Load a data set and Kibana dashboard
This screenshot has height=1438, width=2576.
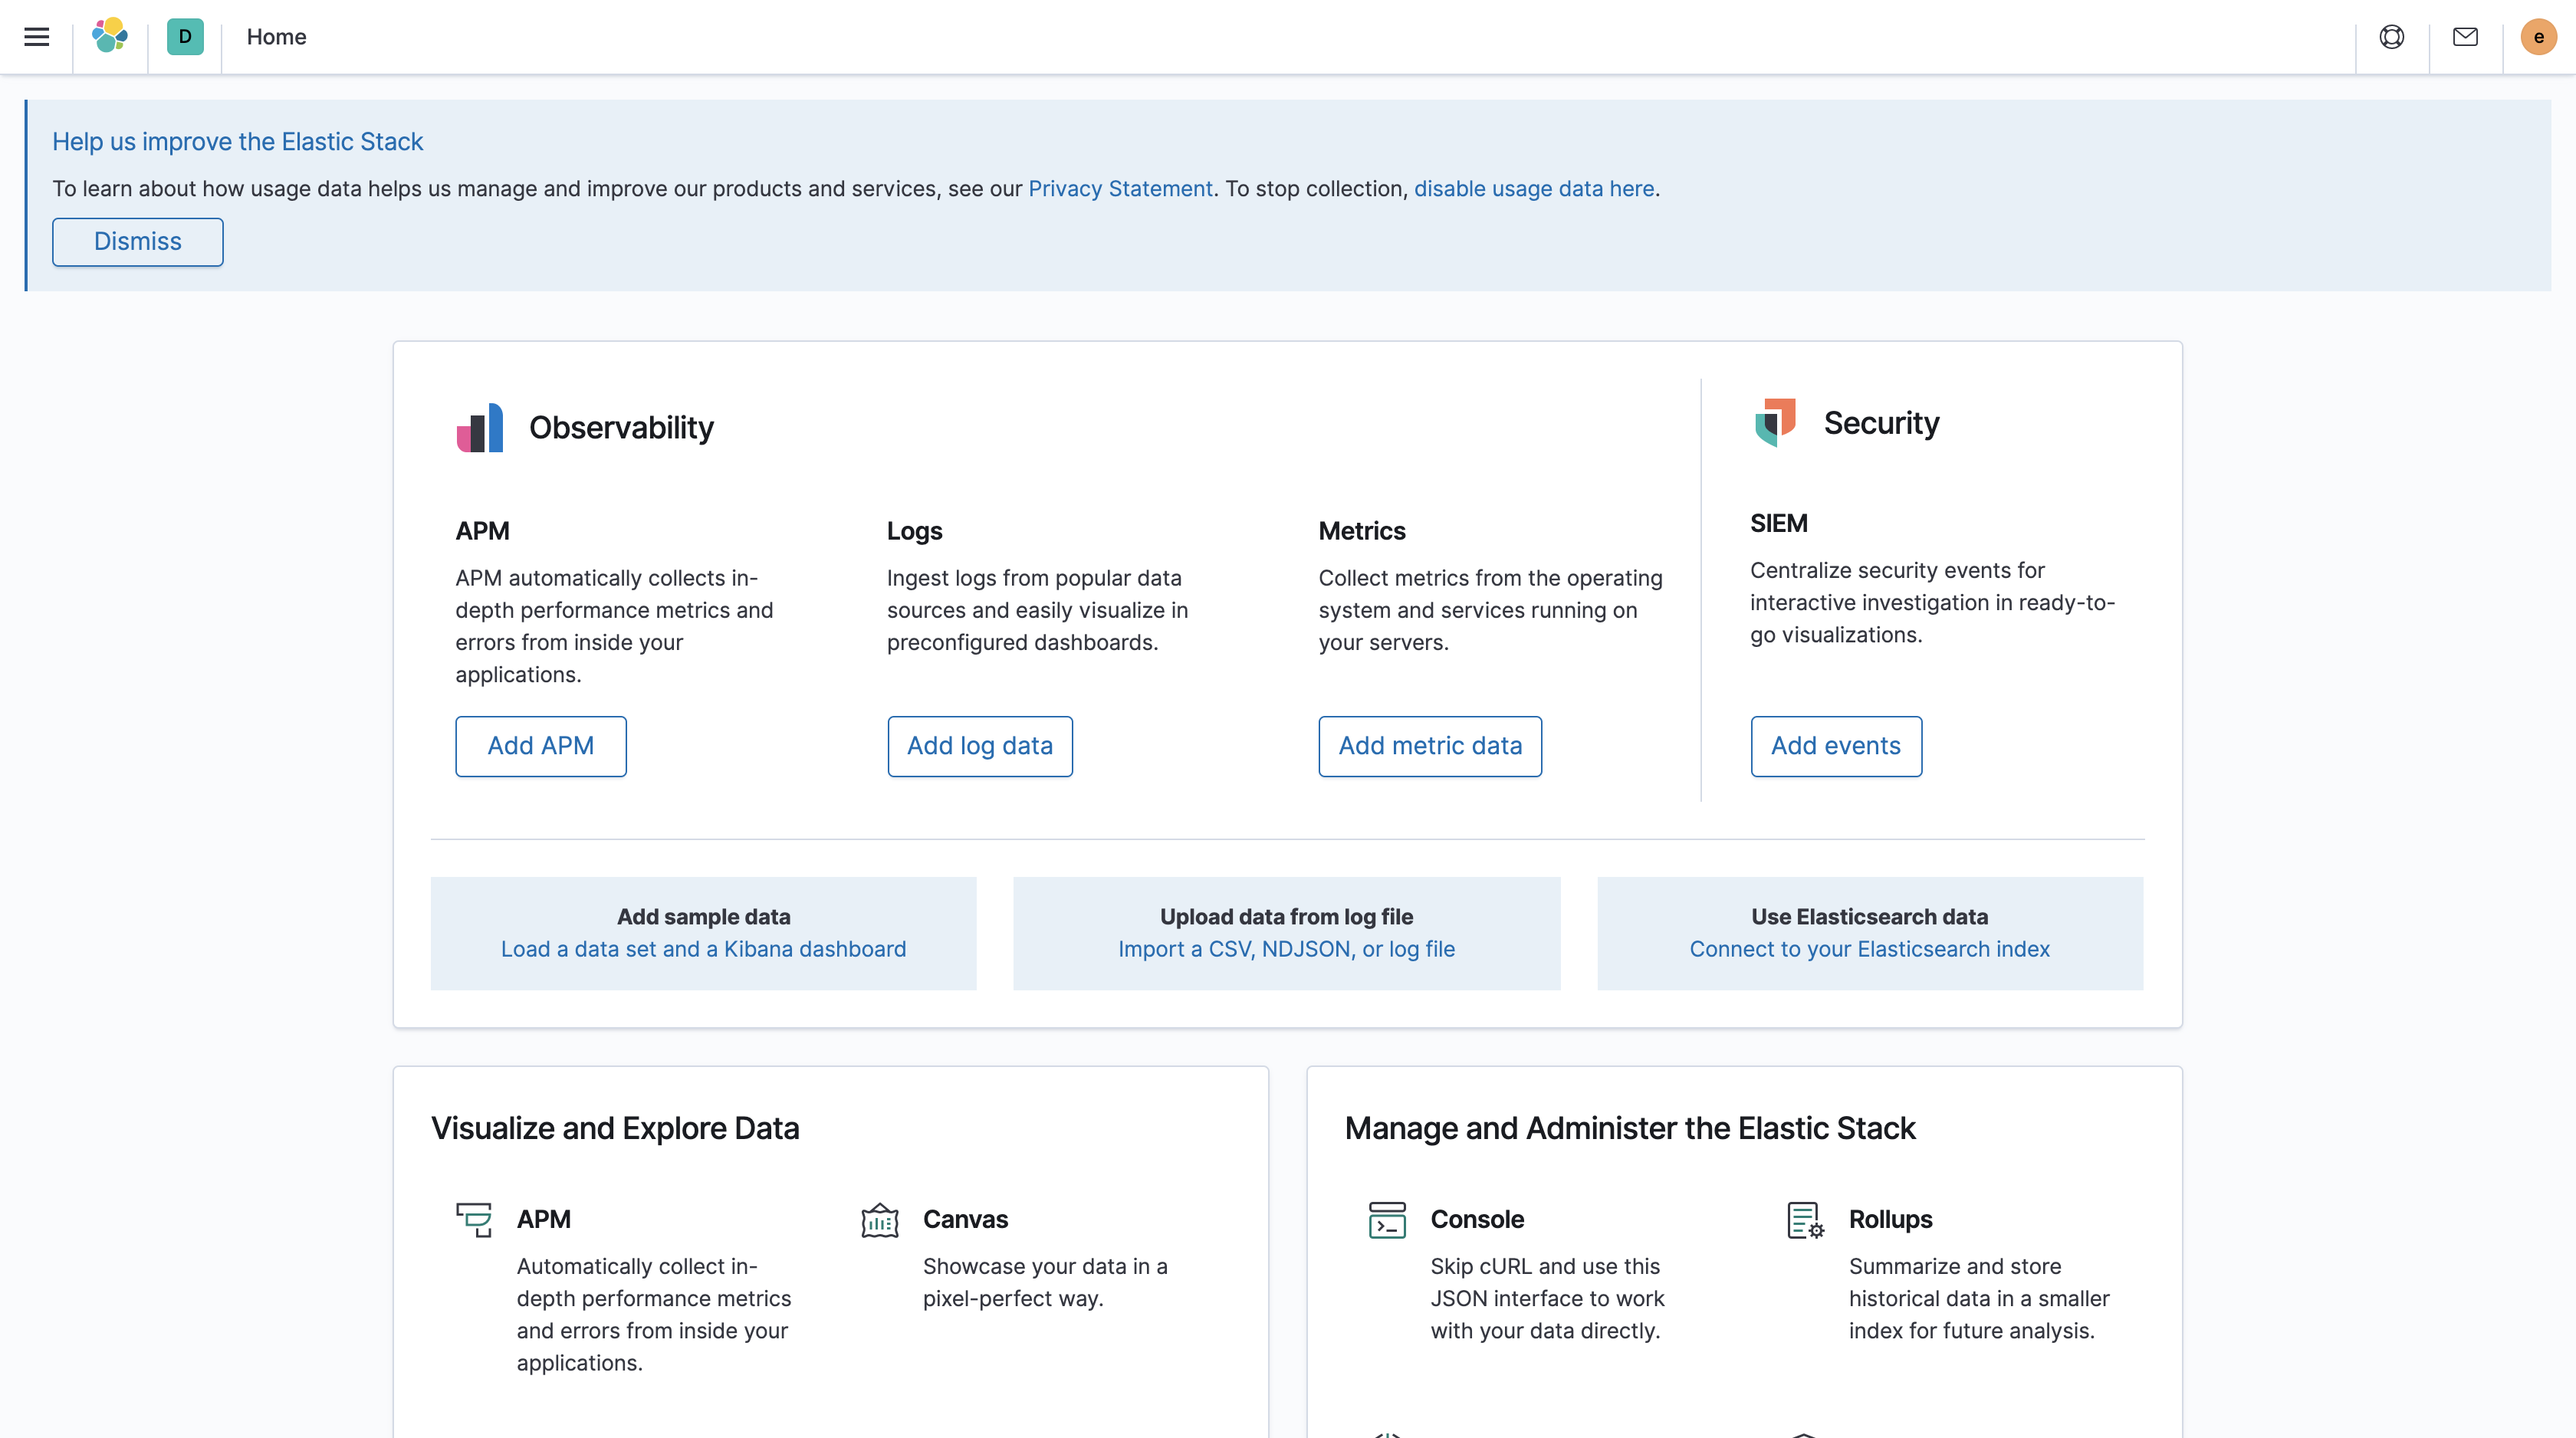(704, 949)
